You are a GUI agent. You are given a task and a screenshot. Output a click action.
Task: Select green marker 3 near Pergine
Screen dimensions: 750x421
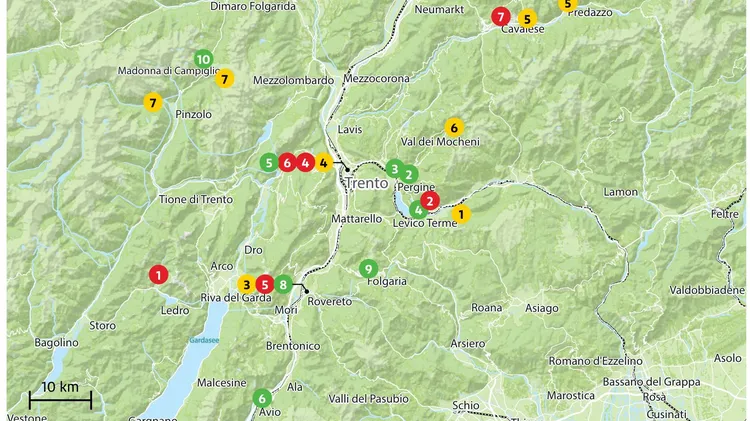(395, 169)
